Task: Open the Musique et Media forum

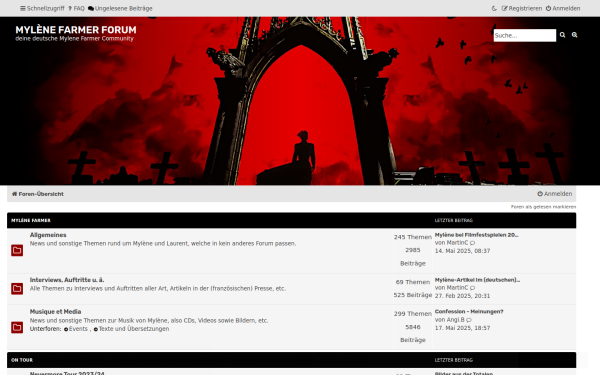Action: pyautogui.click(x=55, y=311)
